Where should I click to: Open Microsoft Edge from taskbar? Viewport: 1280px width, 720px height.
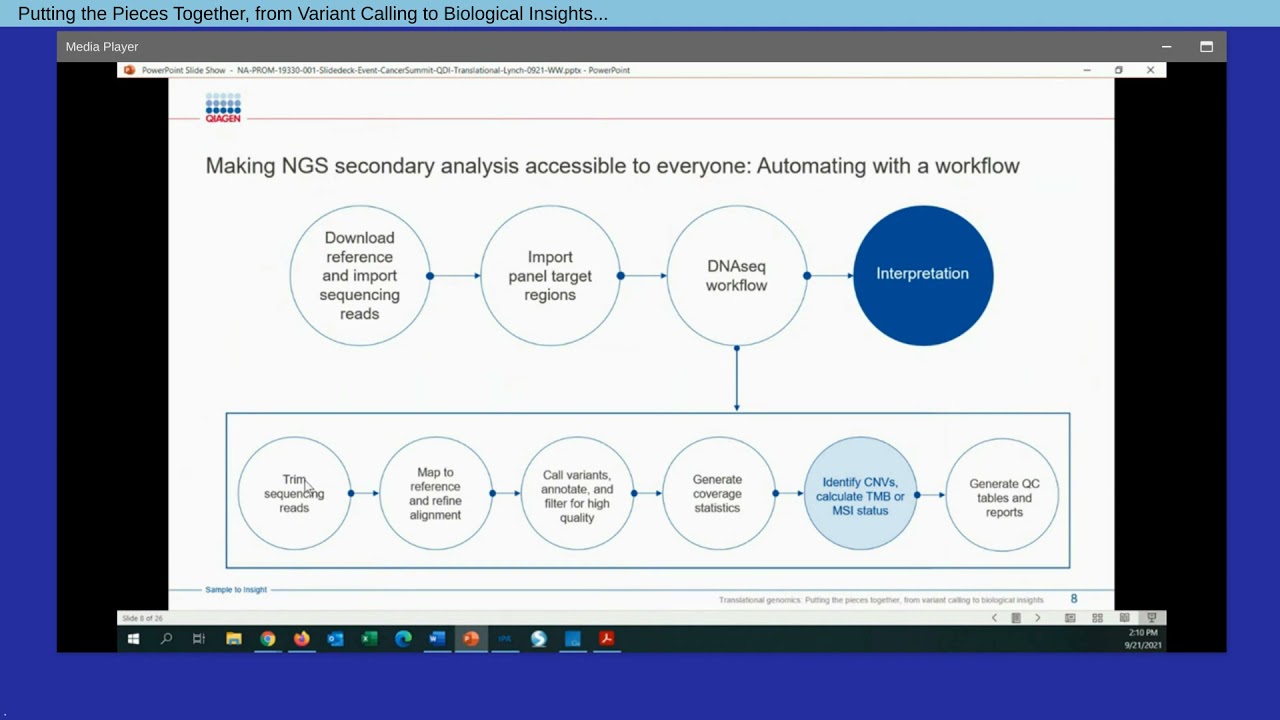click(403, 639)
